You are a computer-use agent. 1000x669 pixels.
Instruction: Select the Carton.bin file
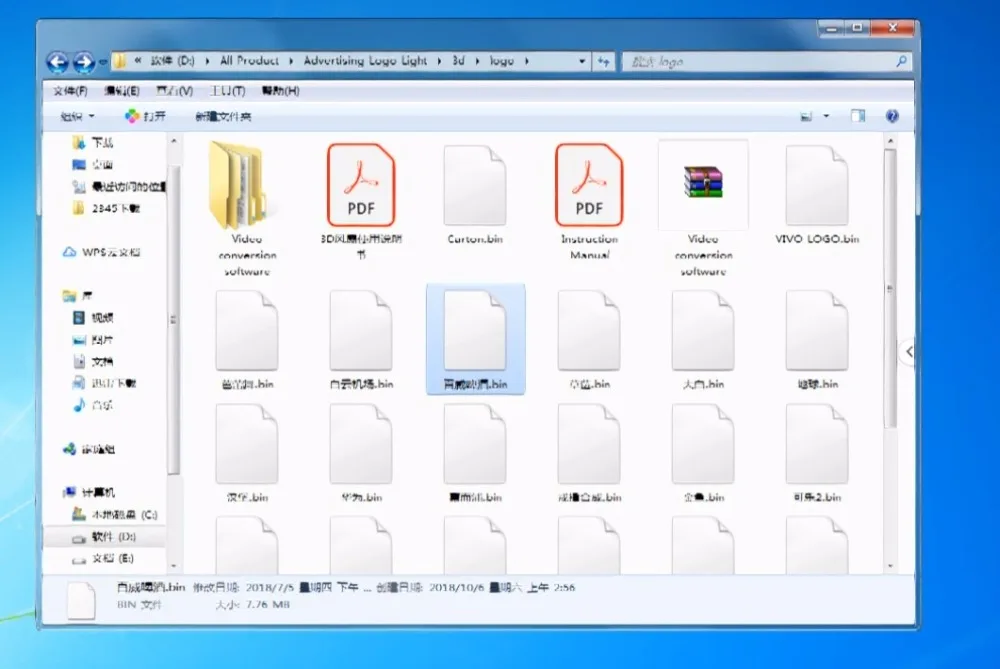pos(475,195)
